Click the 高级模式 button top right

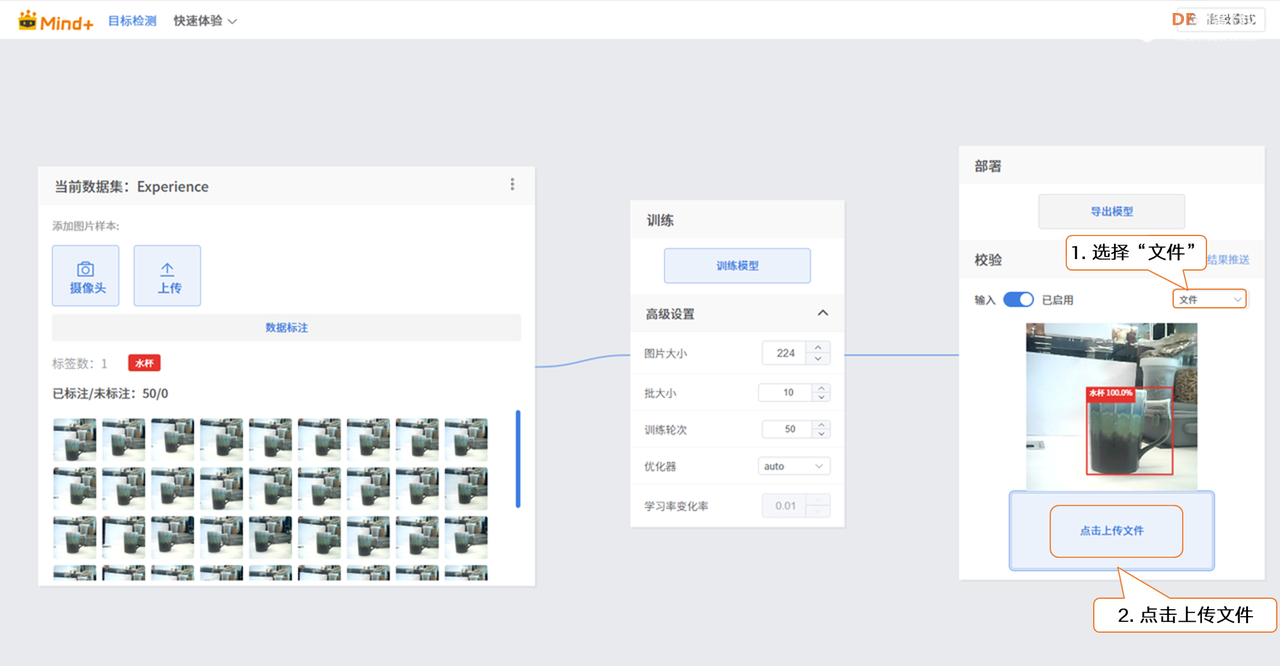1228,18
